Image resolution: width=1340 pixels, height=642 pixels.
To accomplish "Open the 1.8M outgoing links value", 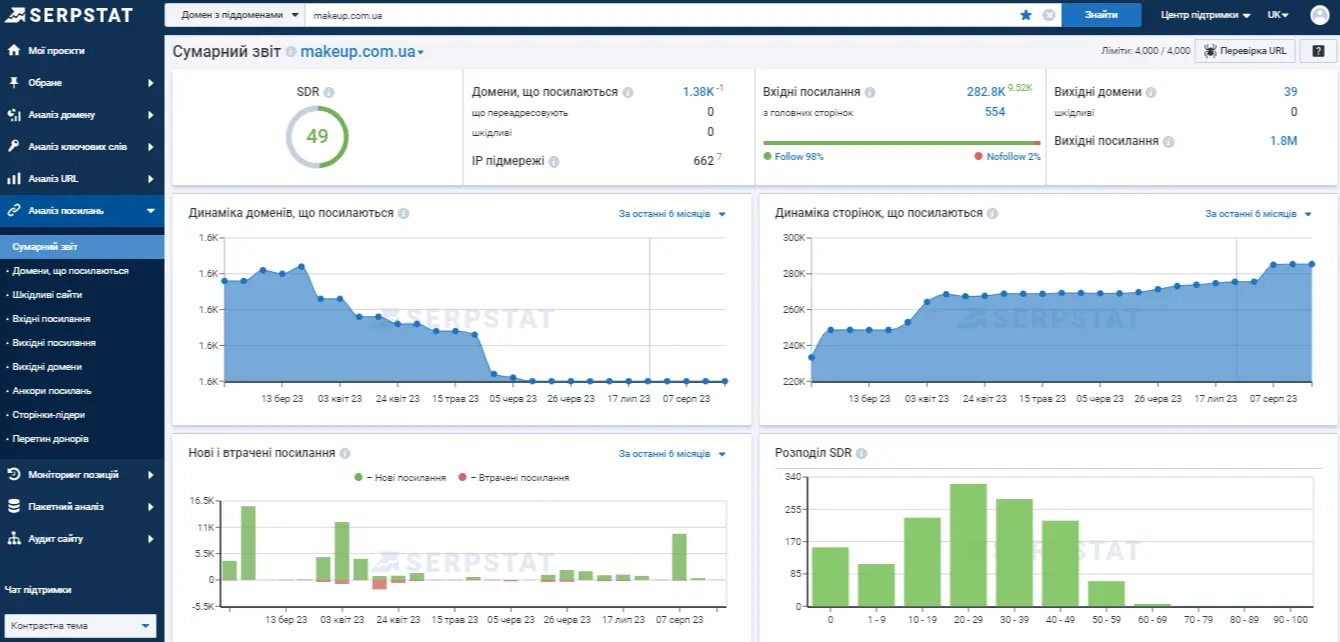I will coord(1283,141).
